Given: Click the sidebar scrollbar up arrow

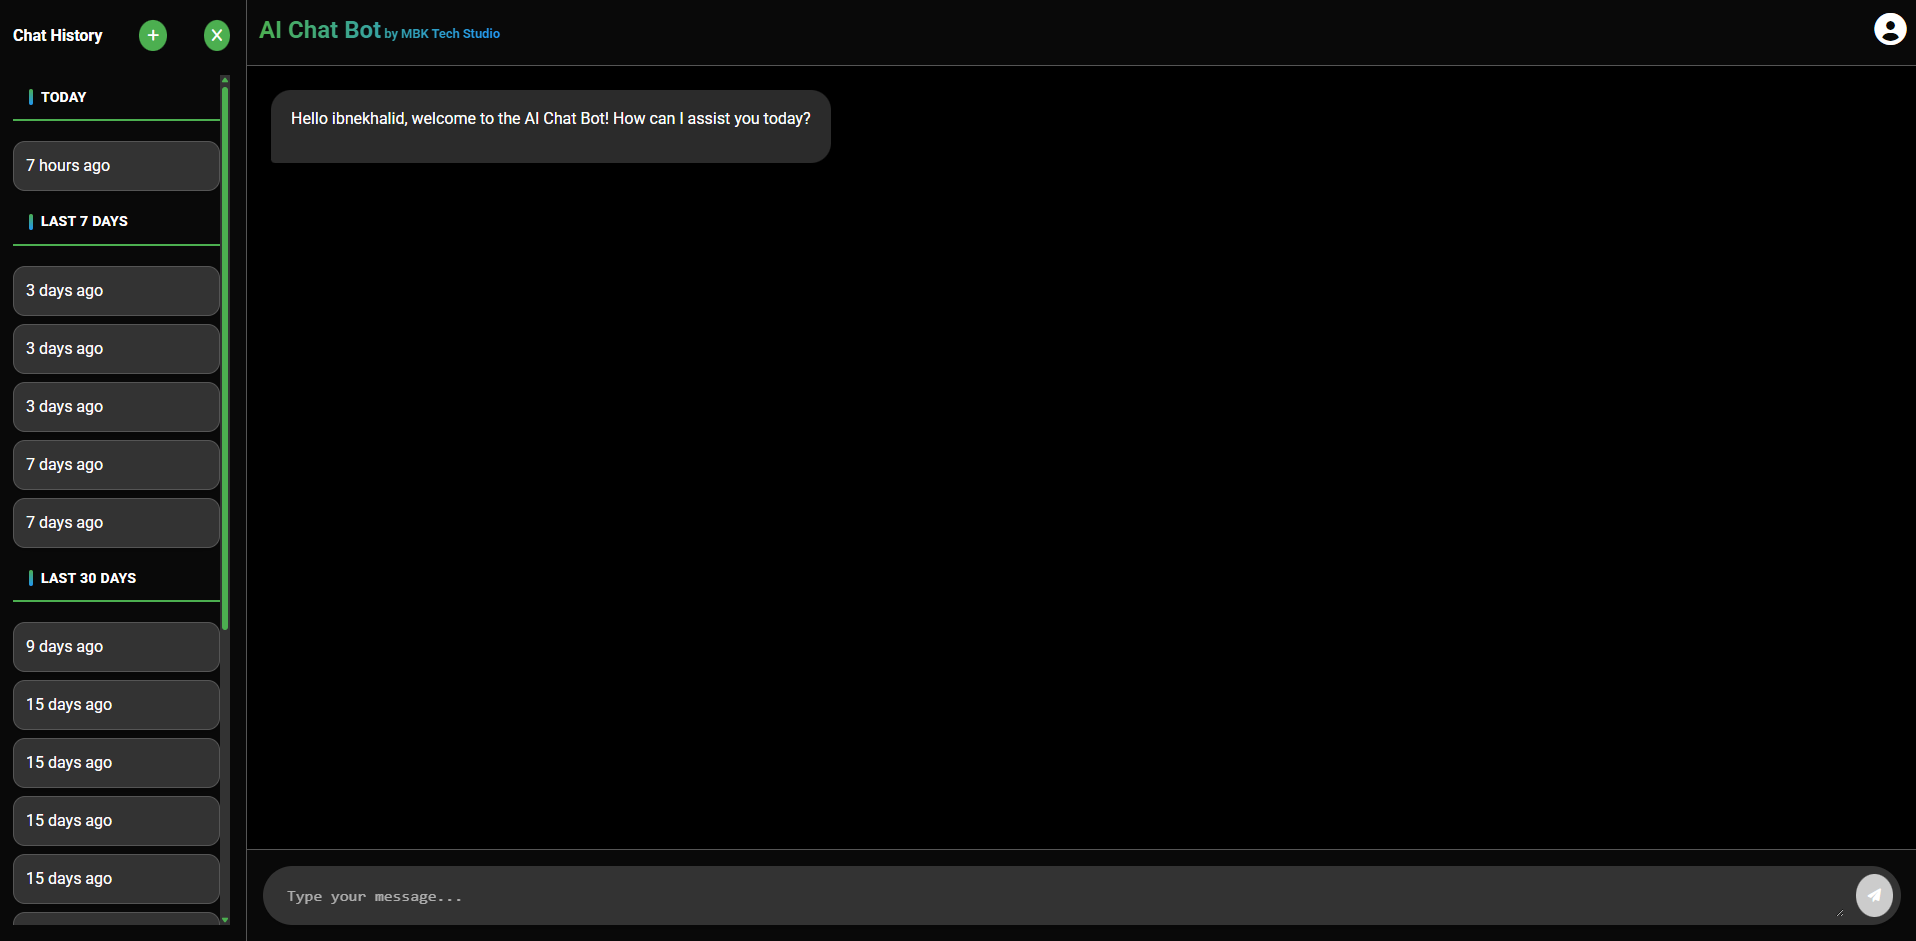Looking at the screenshot, I should click(225, 79).
